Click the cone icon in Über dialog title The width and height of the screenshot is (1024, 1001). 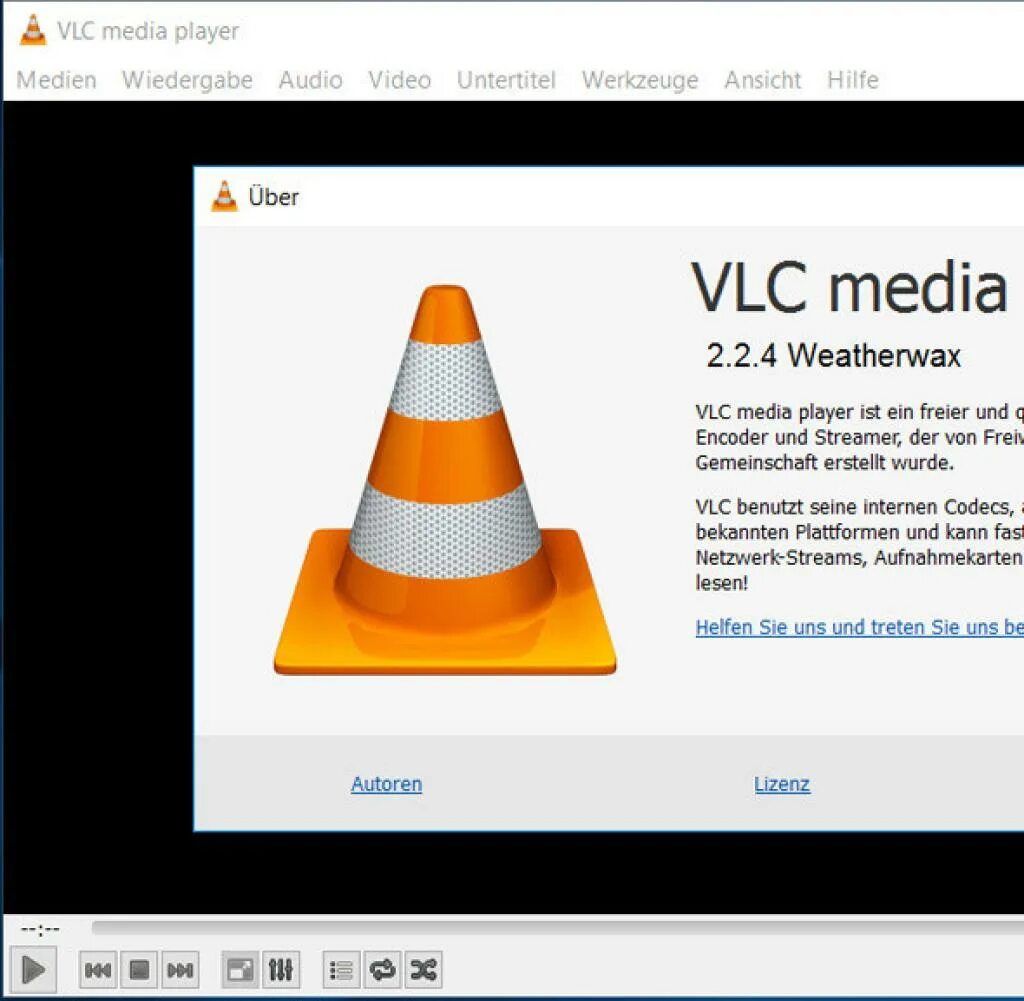225,197
